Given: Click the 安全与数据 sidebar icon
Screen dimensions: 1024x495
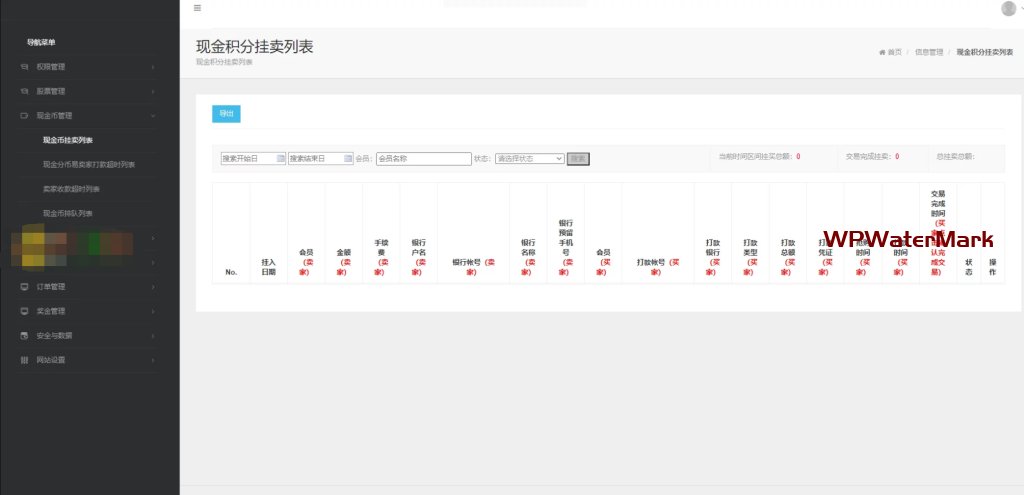Looking at the screenshot, I should 25,335.
